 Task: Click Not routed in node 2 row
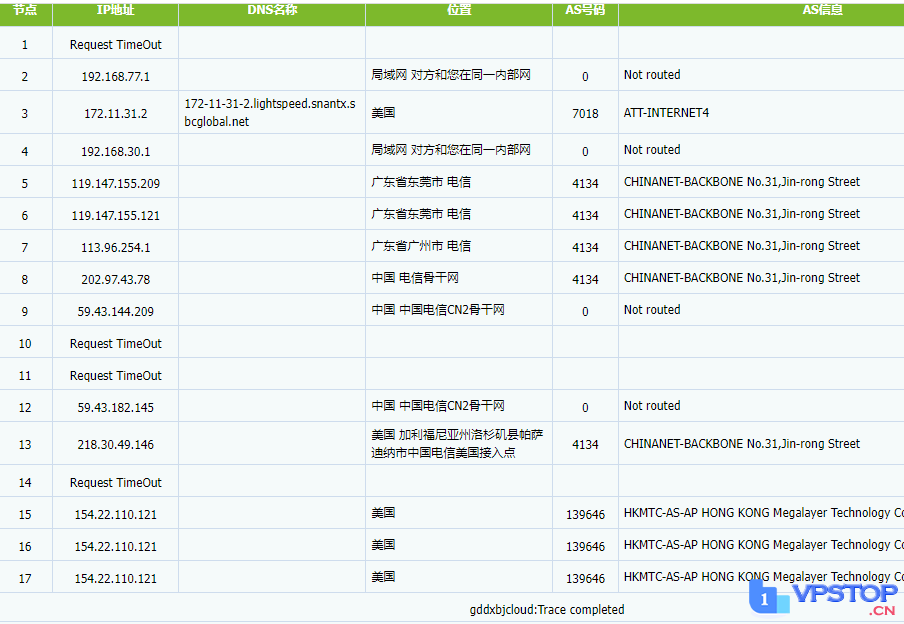[x=652, y=74]
